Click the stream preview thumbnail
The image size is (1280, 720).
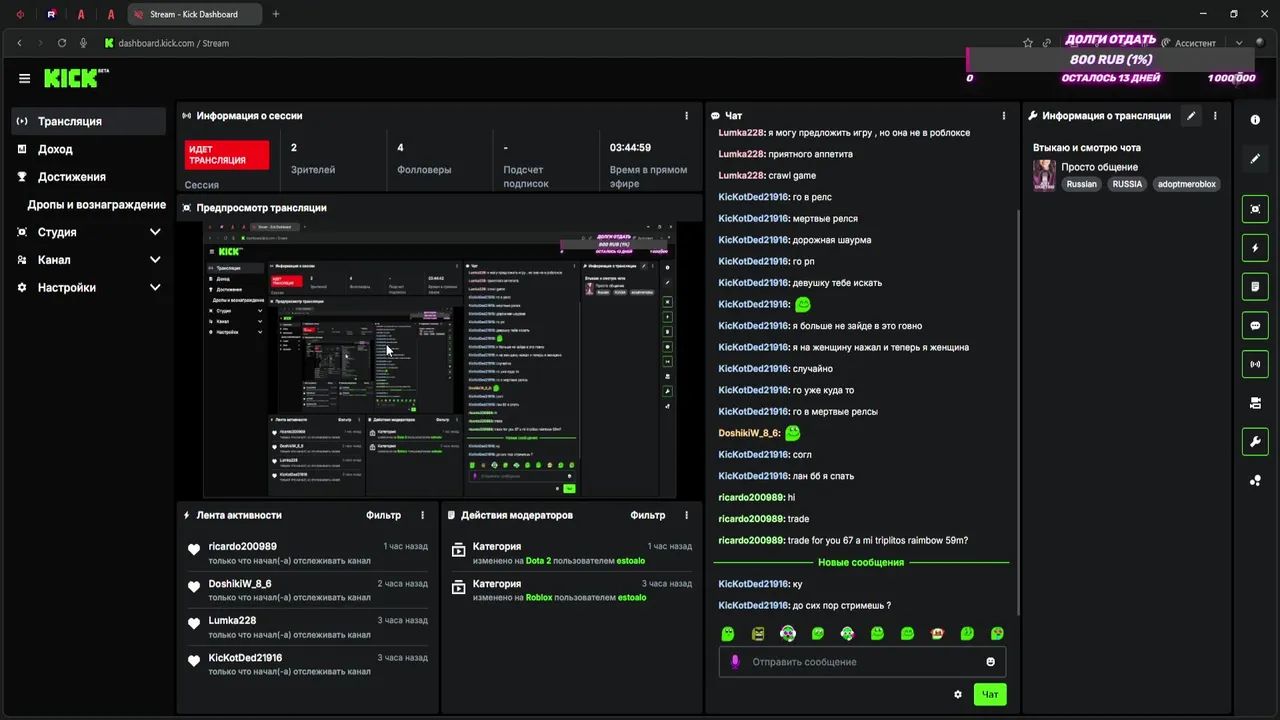pos(440,358)
